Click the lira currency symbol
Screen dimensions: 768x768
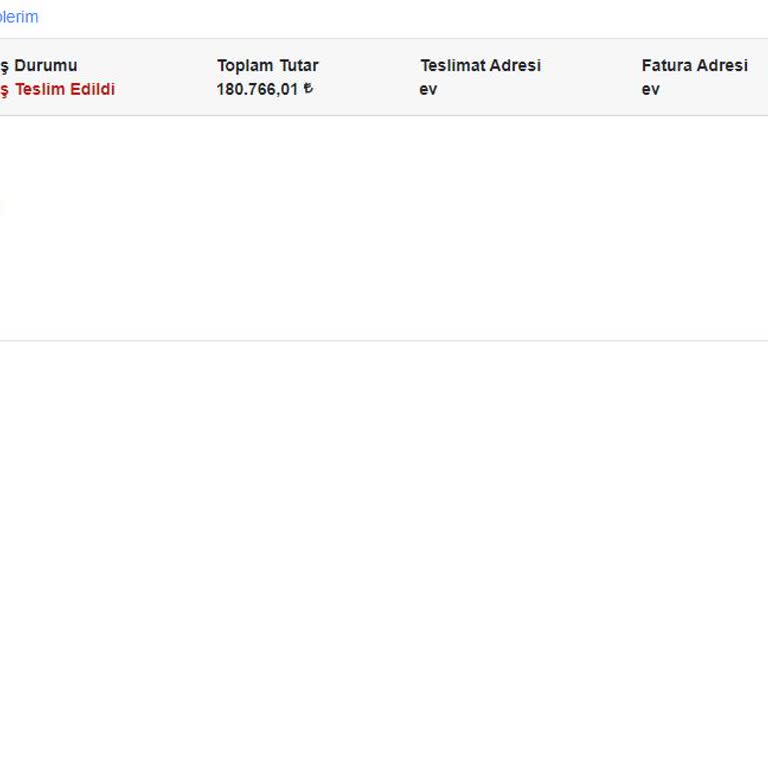tap(308, 89)
